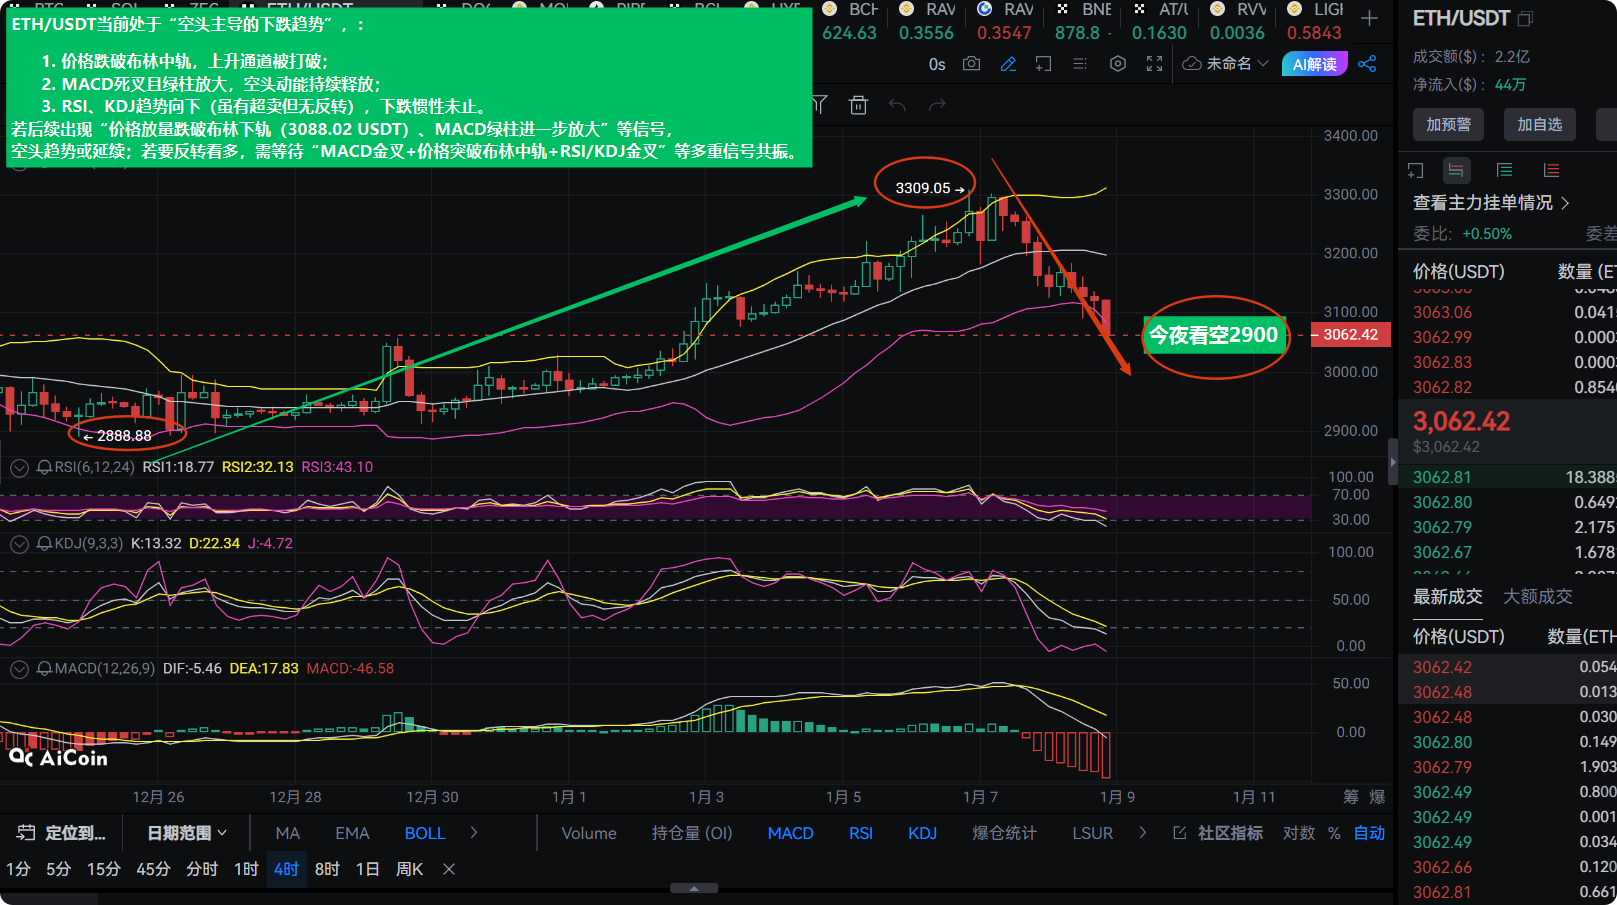Image resolution: width=1617 pixels, height=905 pixels.
Task: Open chart settings via the hexagon icon
Action: click(1117, 64)
